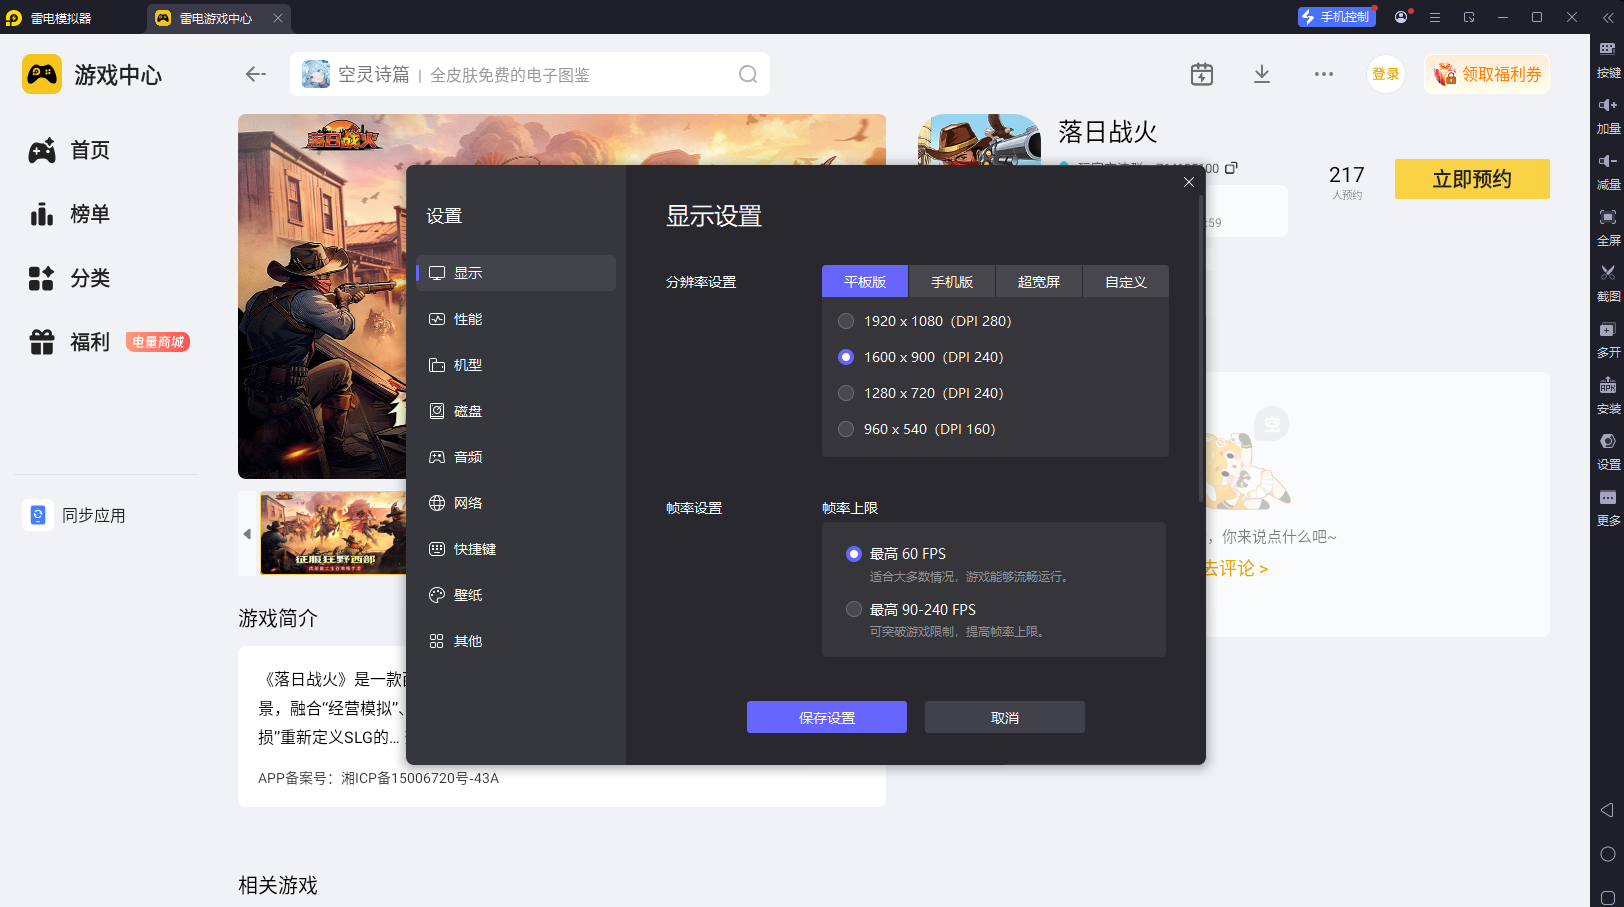
Task: Go back with the left arrow icon
Action: 256,74
